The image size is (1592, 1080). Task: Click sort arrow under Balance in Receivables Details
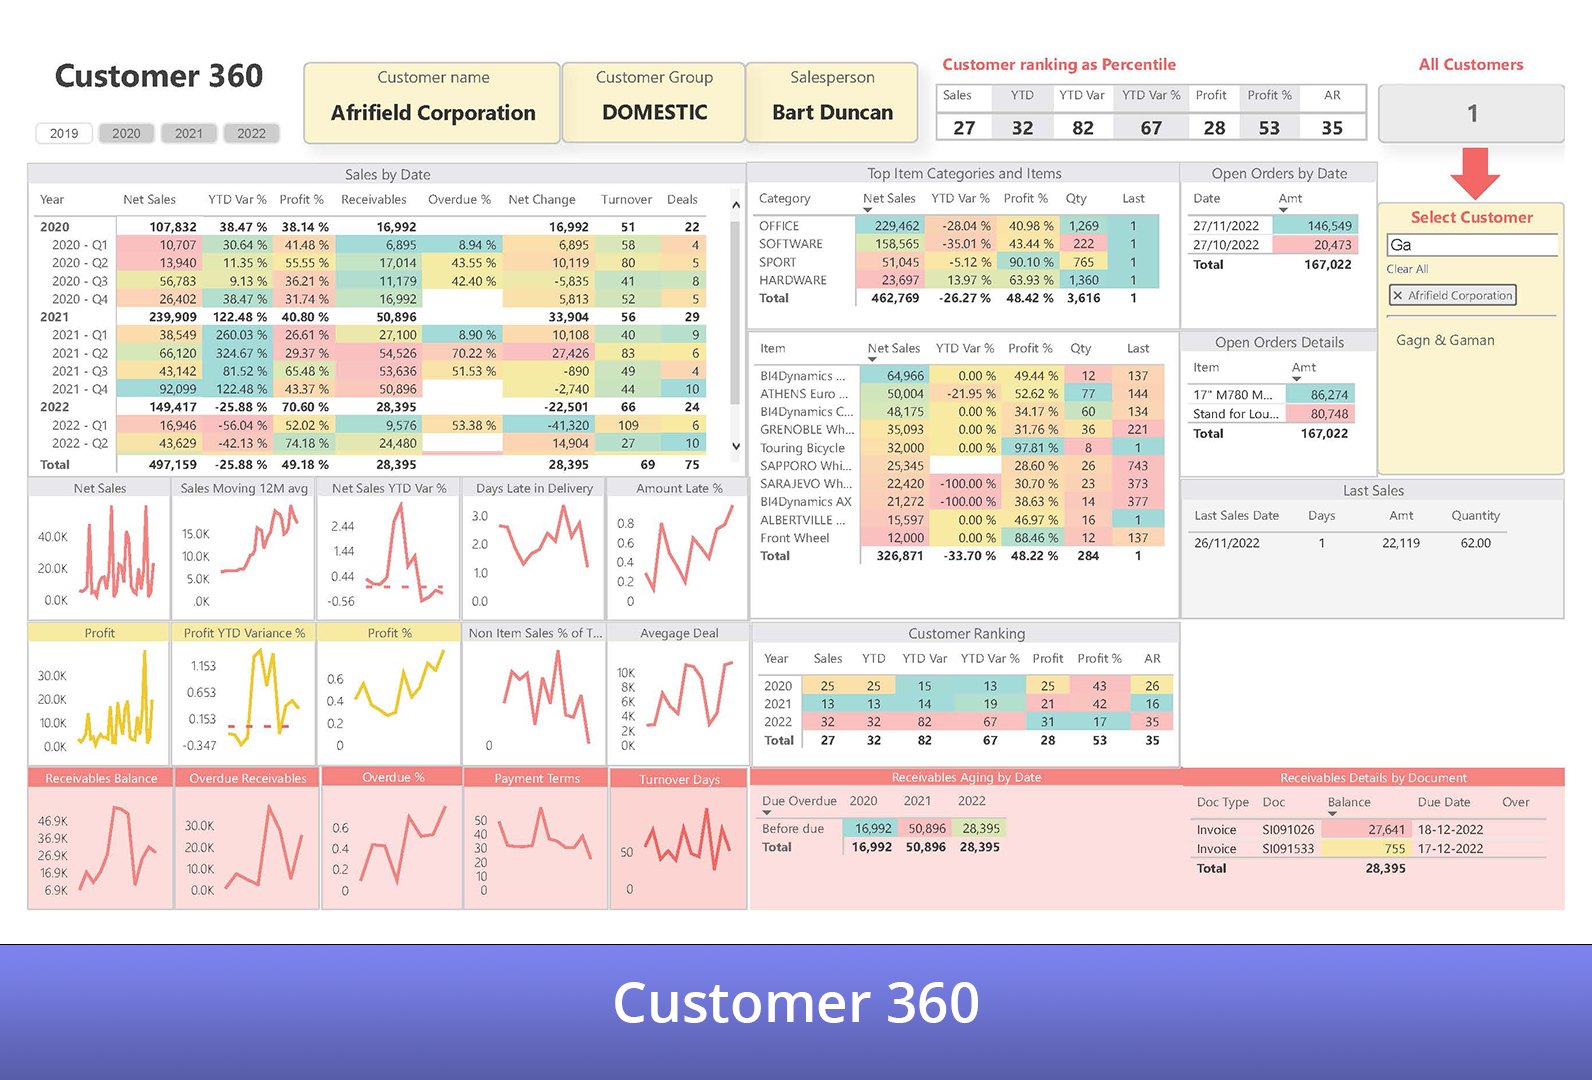[x=1332, y=813]
